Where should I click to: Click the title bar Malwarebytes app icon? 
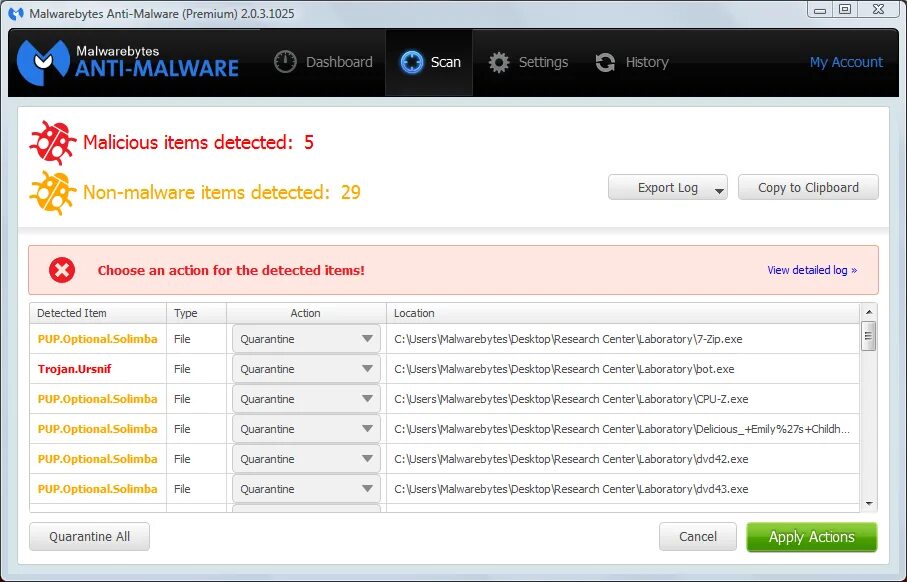[16, 13]
